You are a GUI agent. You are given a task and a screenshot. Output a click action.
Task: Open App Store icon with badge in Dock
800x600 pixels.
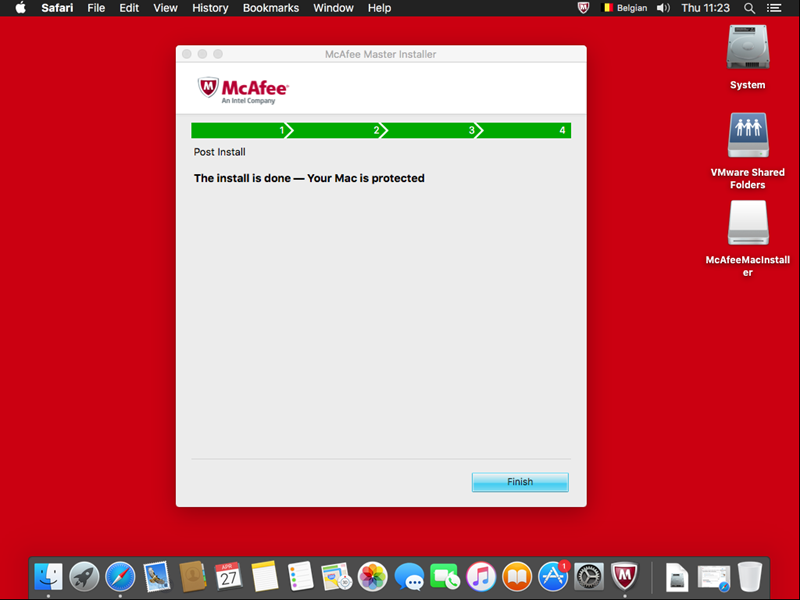pos(554,577)
